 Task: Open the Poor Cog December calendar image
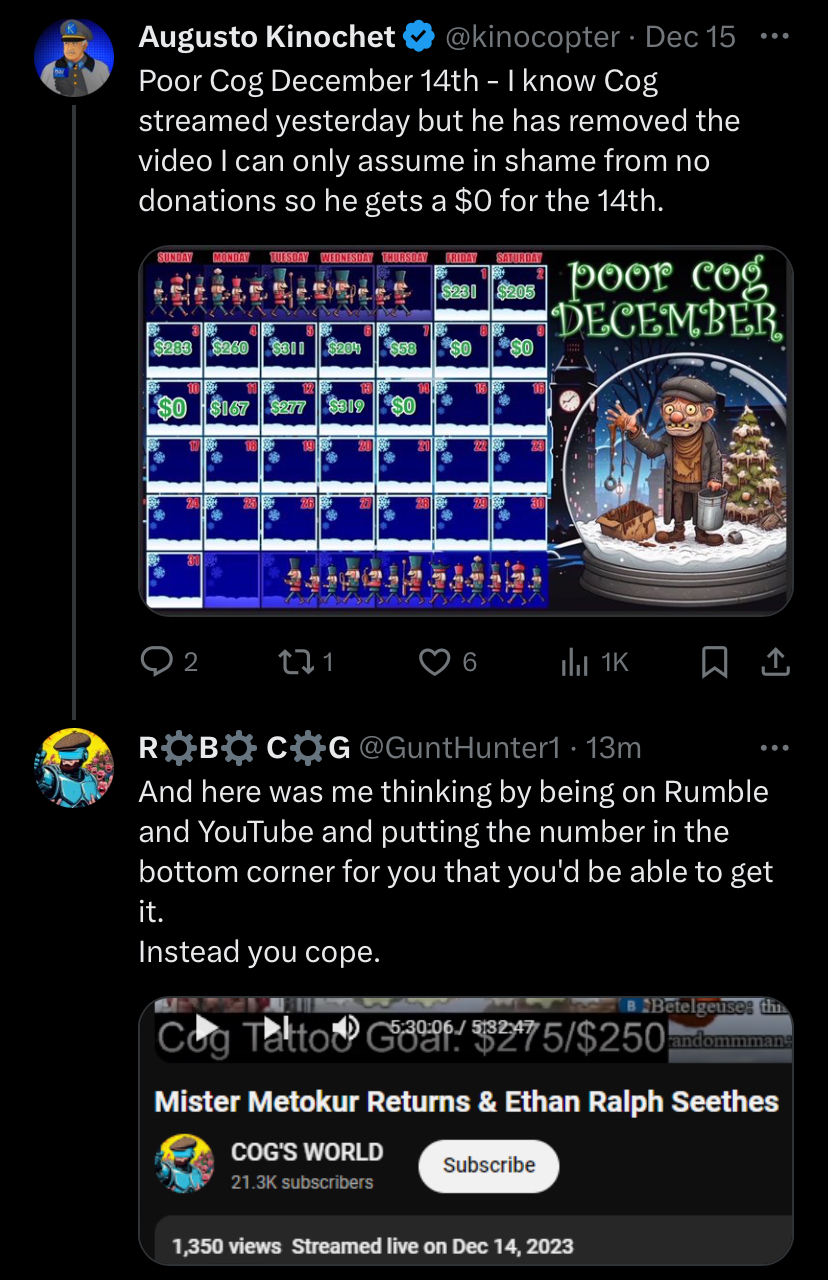465,430
